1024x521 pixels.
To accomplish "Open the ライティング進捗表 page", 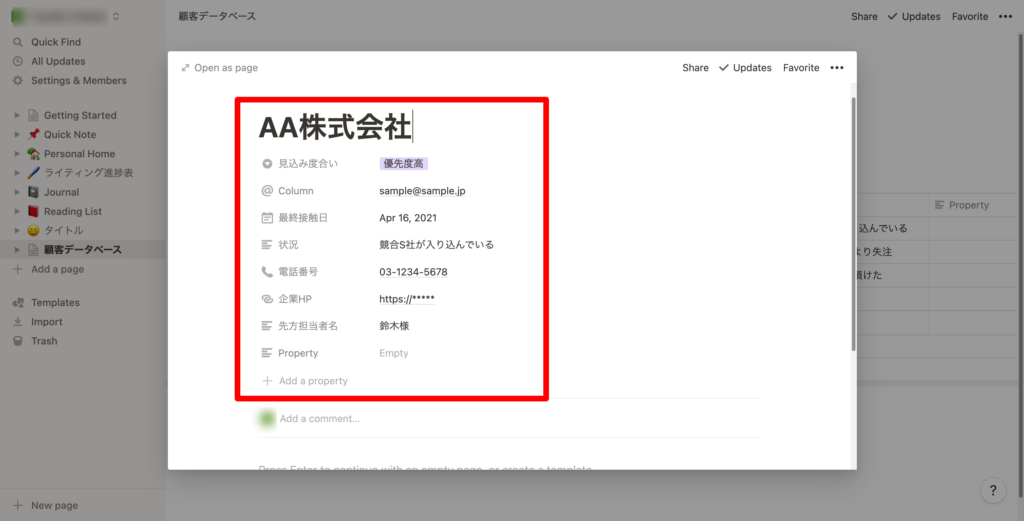I will point(88,173).
